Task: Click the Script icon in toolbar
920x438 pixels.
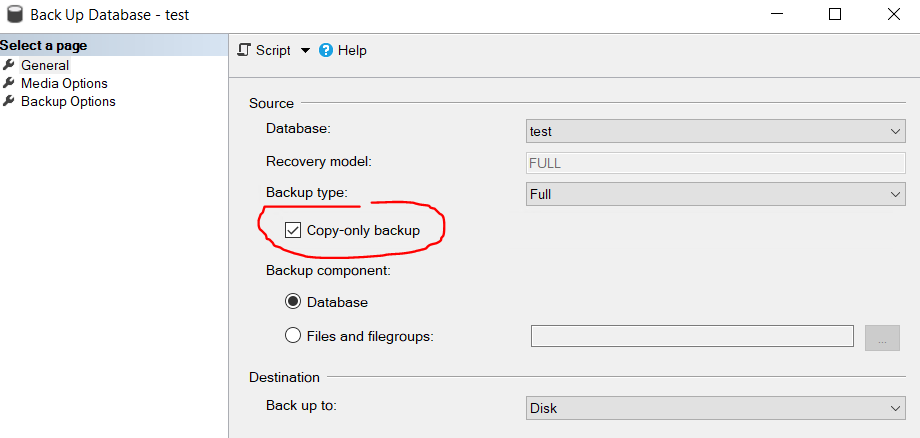Action: click(x=244, y=50)
